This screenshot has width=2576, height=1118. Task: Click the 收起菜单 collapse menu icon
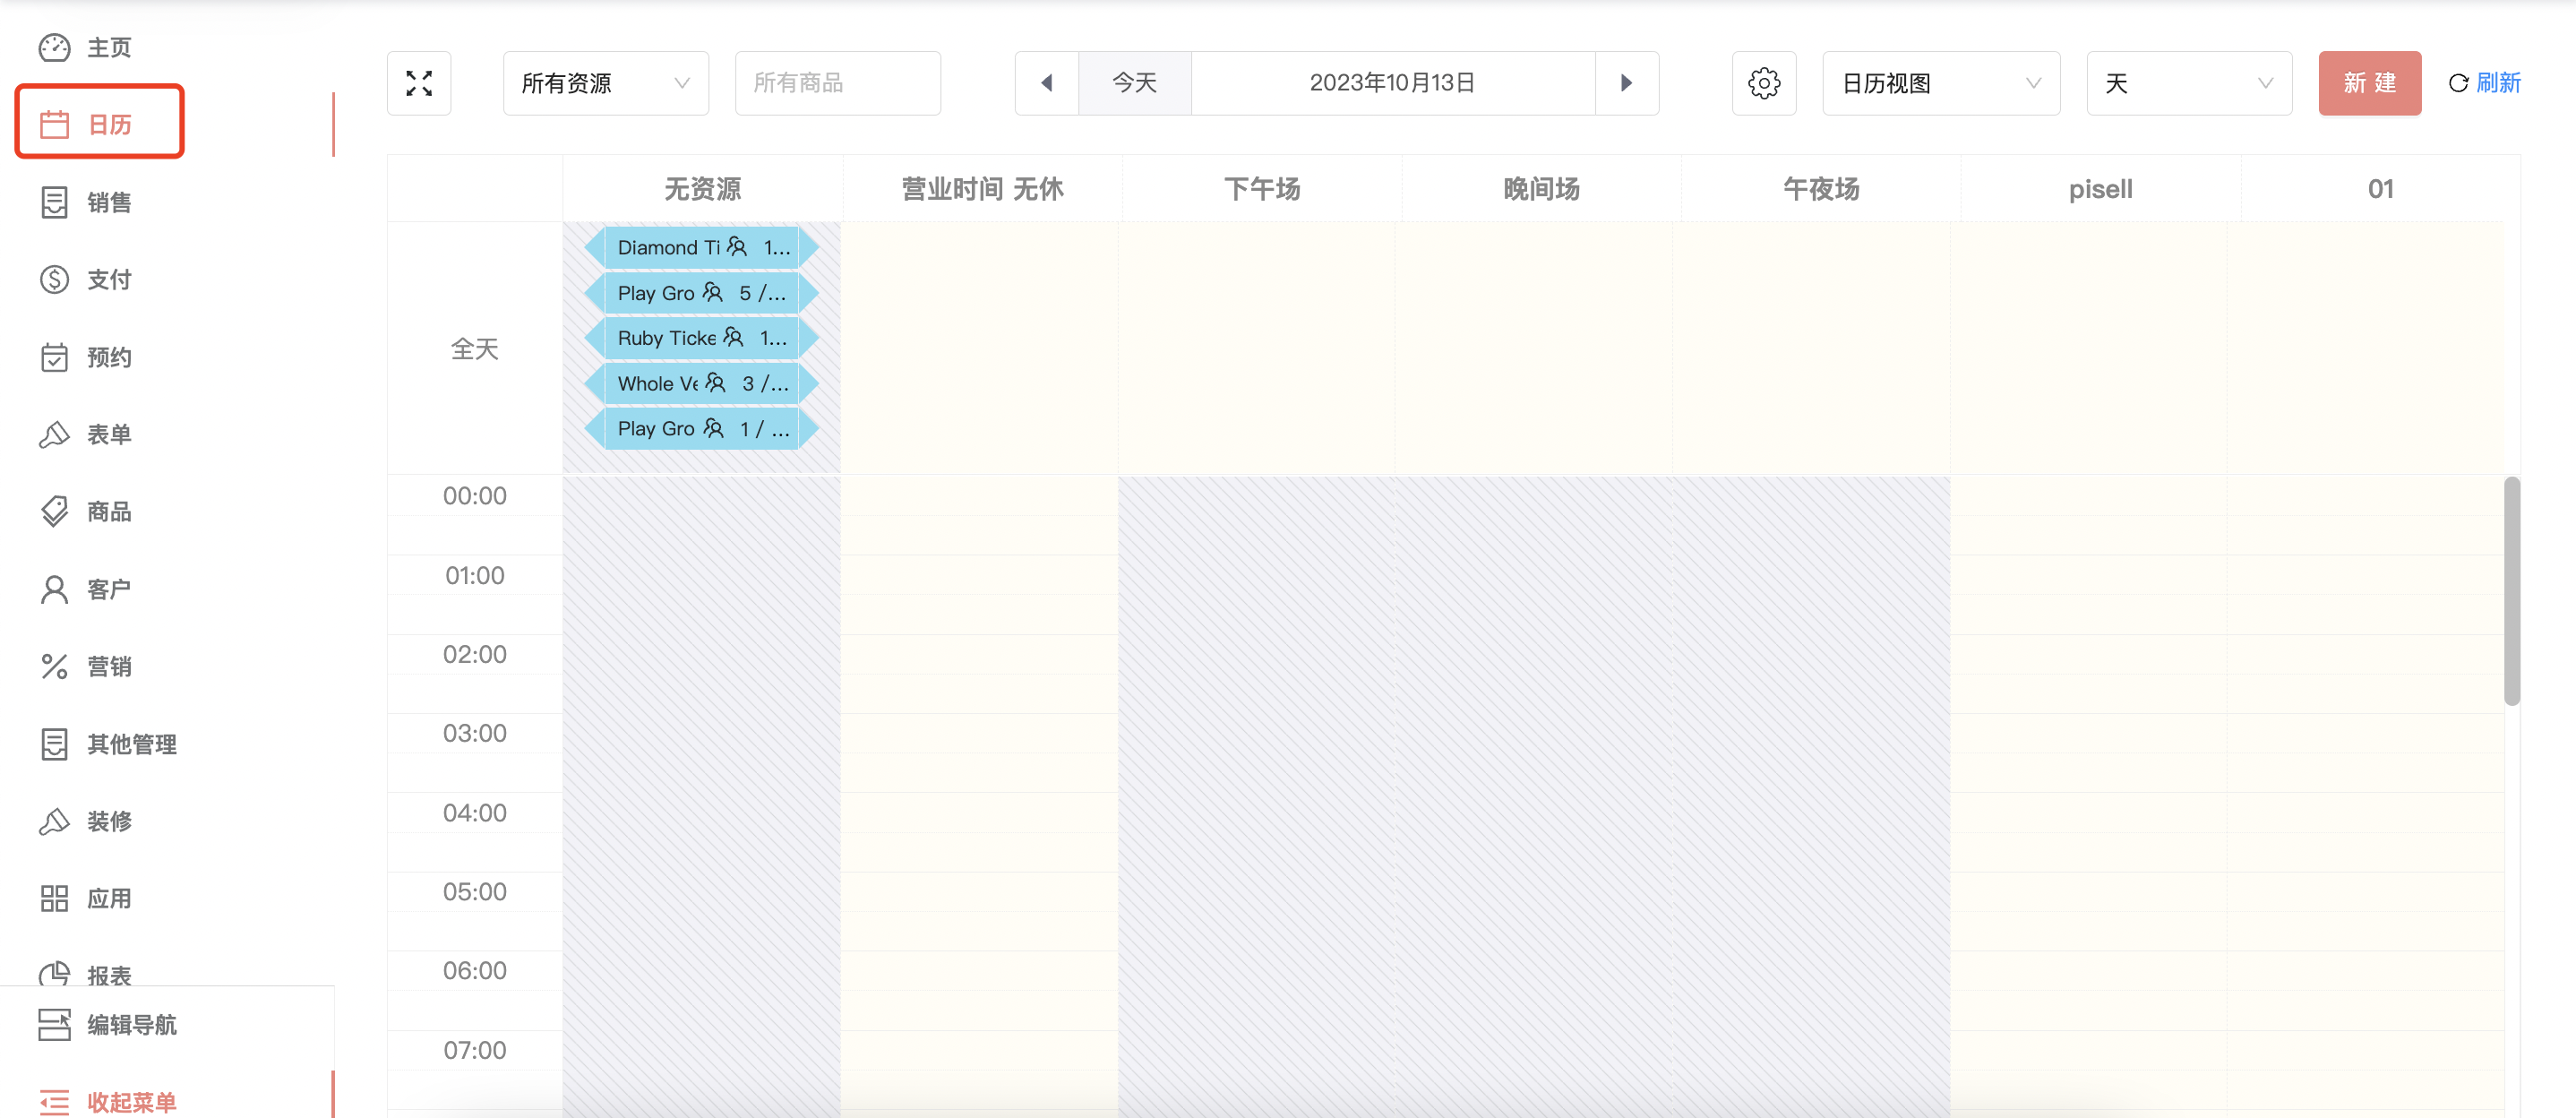(x=54, y=1101)
